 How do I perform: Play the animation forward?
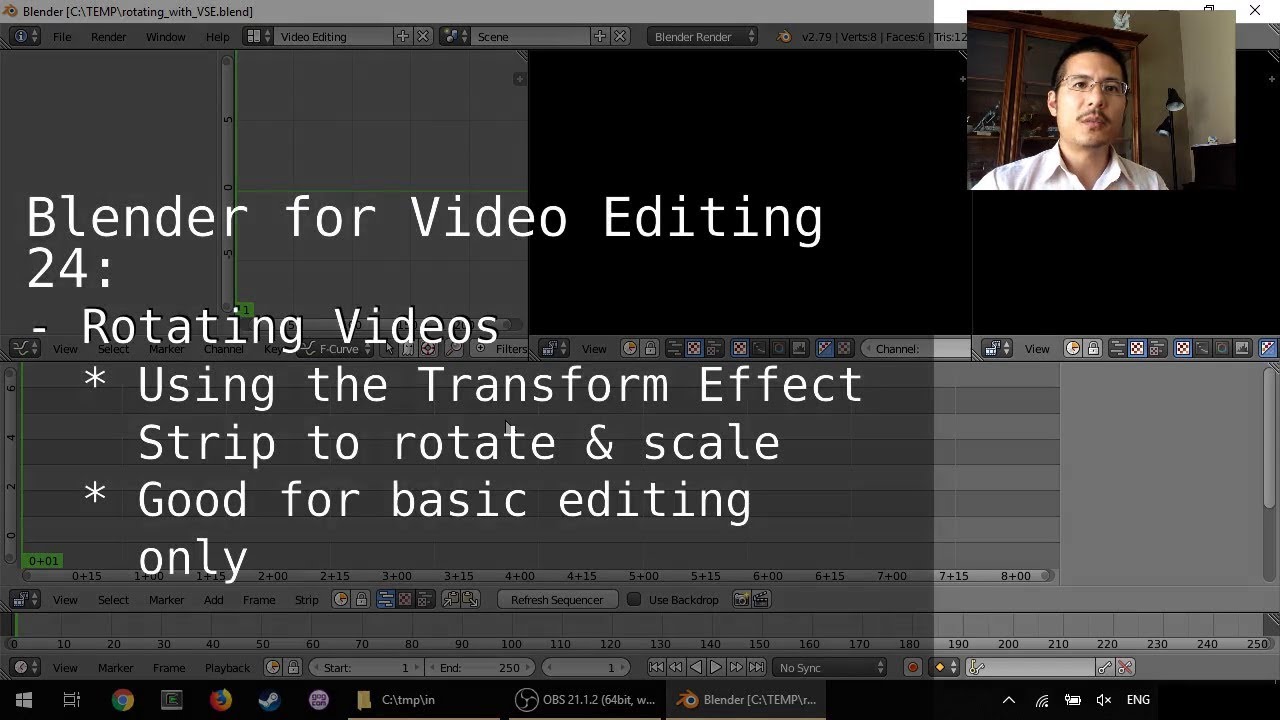[x=716, y=667]
